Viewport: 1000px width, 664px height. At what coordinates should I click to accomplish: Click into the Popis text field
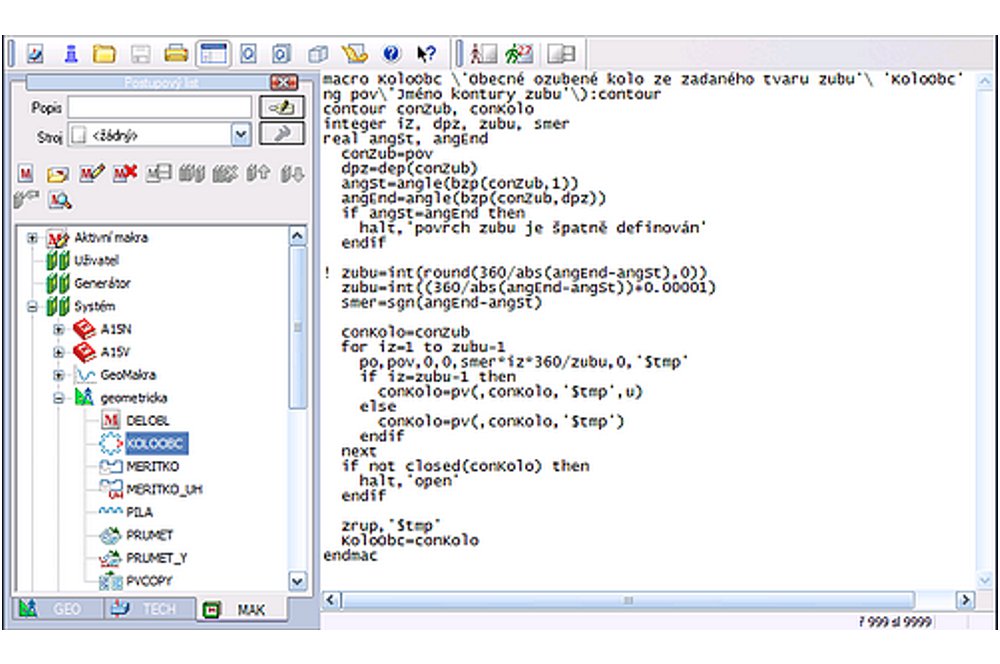click(160, 107)
